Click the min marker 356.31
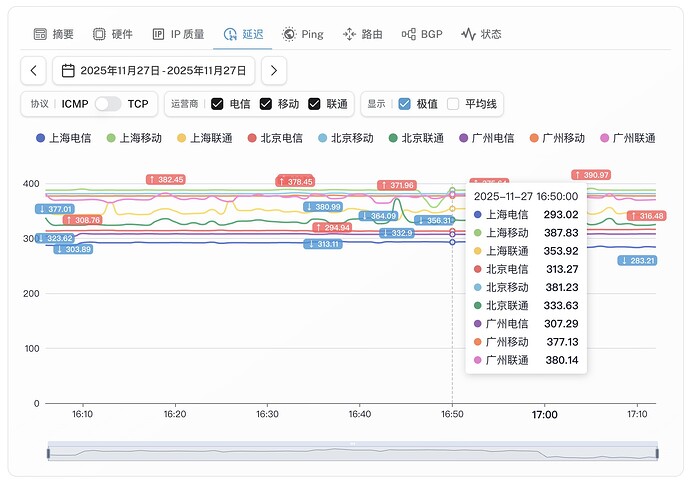The image size is (690, 482). coord(434,220)
